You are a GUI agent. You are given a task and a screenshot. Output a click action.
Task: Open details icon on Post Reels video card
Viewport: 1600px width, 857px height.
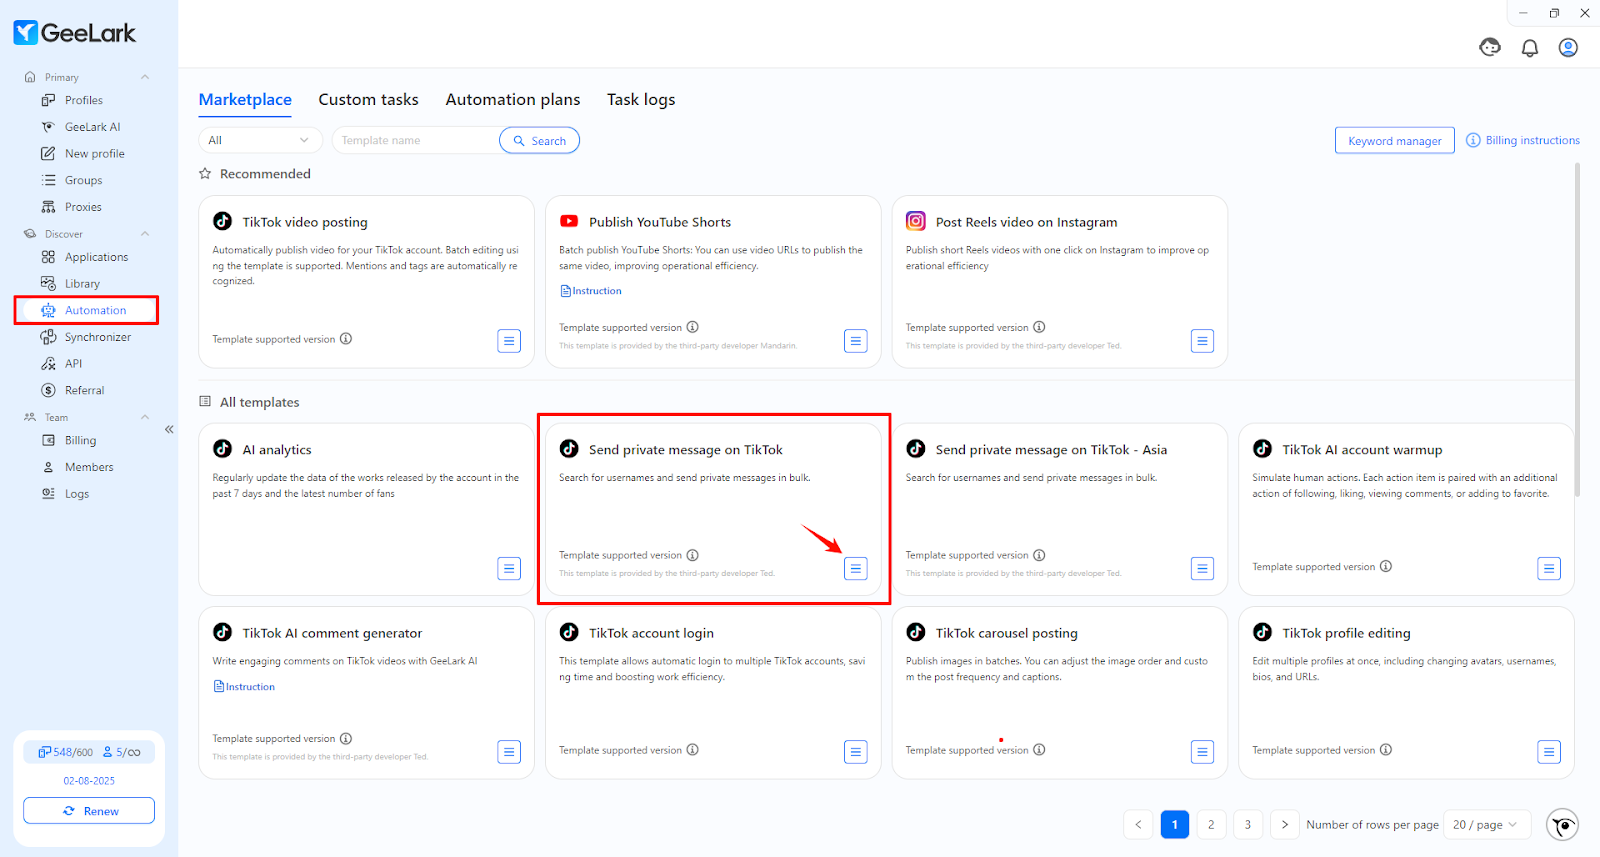click(x=1203, y=341)
